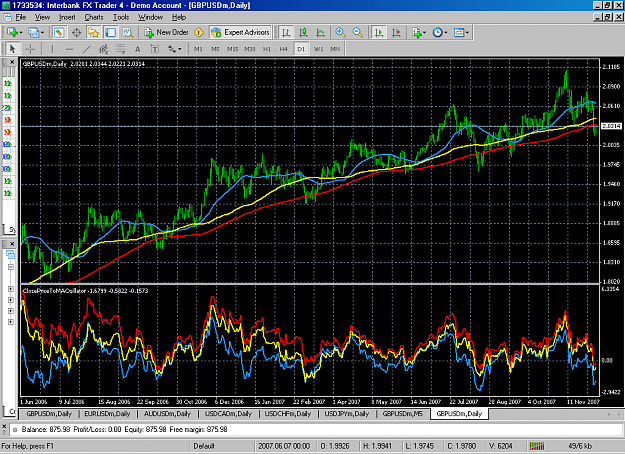Image resolution: width=625 pixels, height=454 pixels.
Task: Switch timeframe to H4
Action: click(x=283, y=49)
